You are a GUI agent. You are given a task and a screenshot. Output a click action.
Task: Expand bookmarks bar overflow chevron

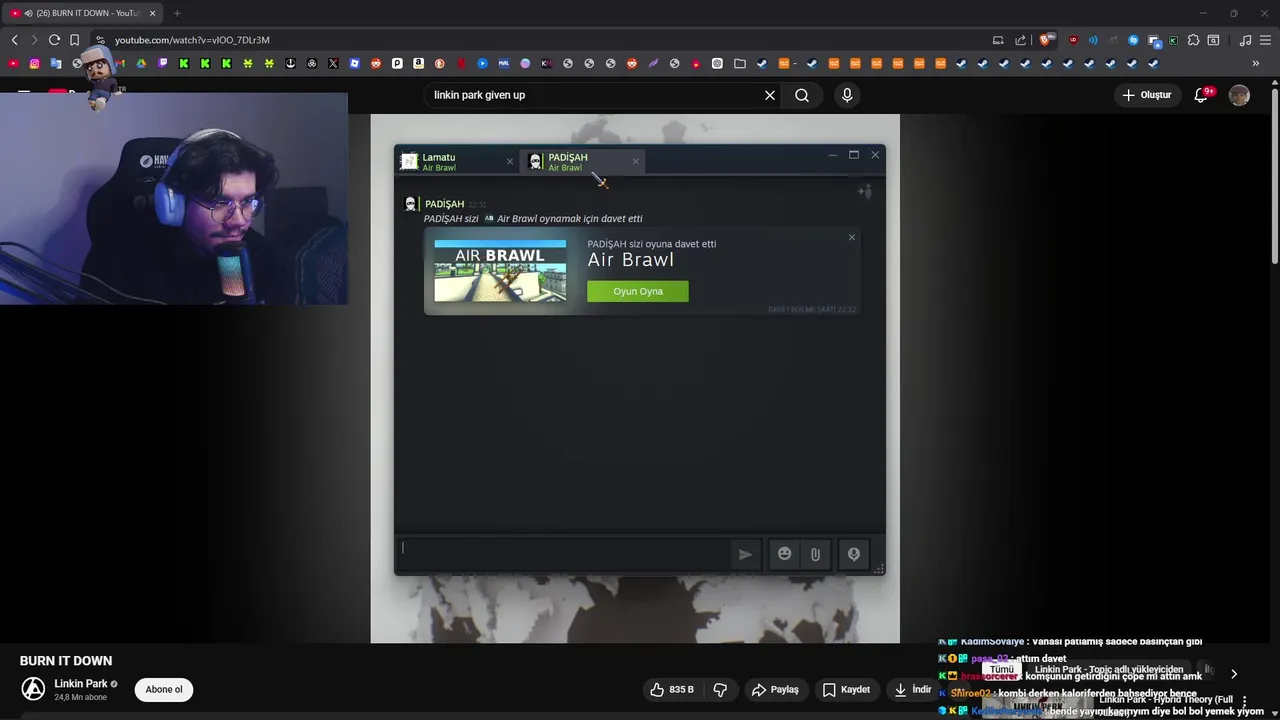point(1255,63)
